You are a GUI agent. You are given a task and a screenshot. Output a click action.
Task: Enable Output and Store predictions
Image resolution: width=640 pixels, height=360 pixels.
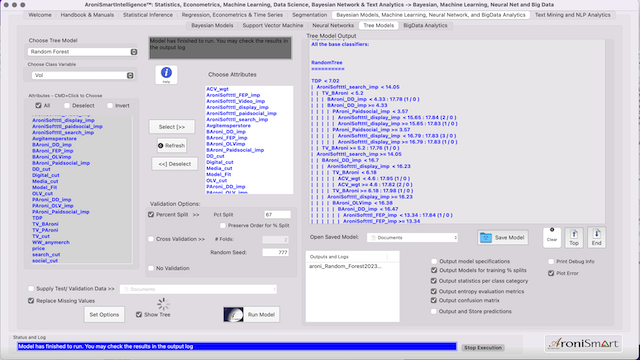pyautogui.click(x=434, y=311)
